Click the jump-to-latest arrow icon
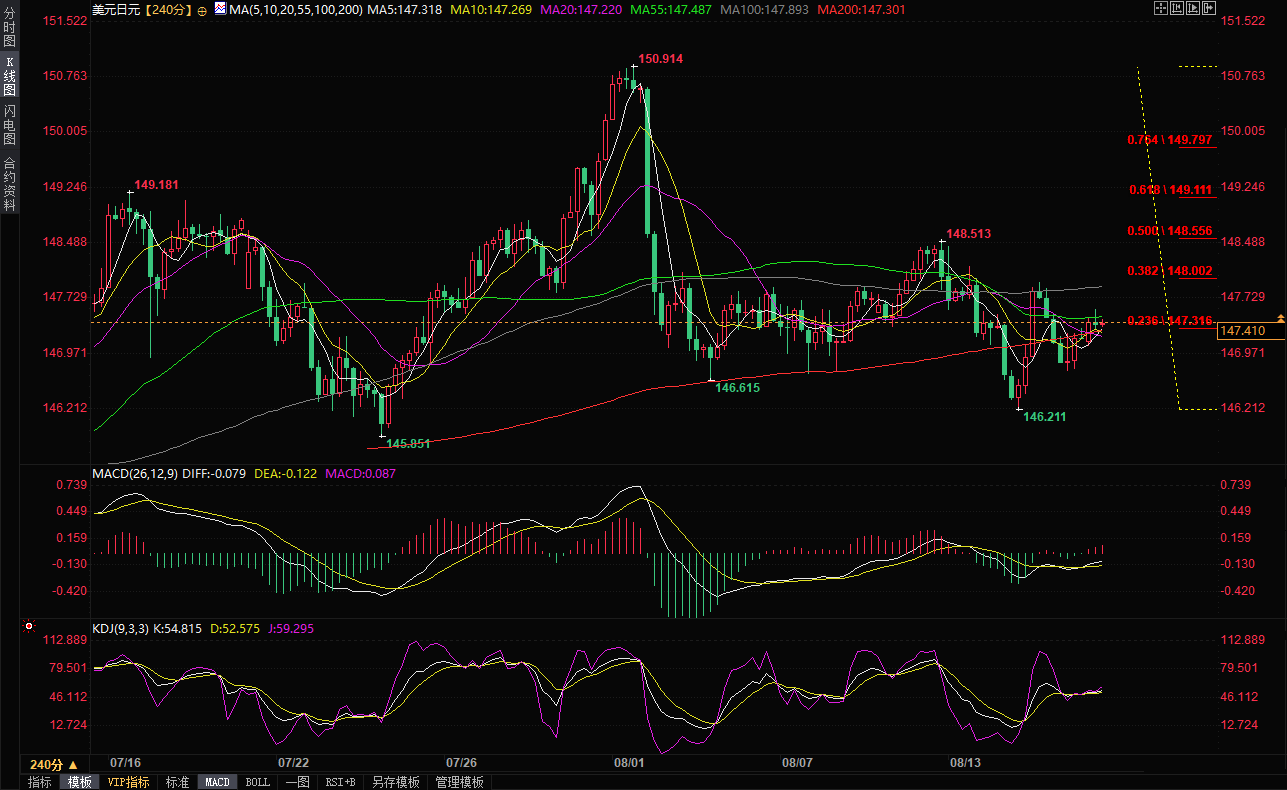Screen dimensions: 1287x790 (x=1209, y=8)
